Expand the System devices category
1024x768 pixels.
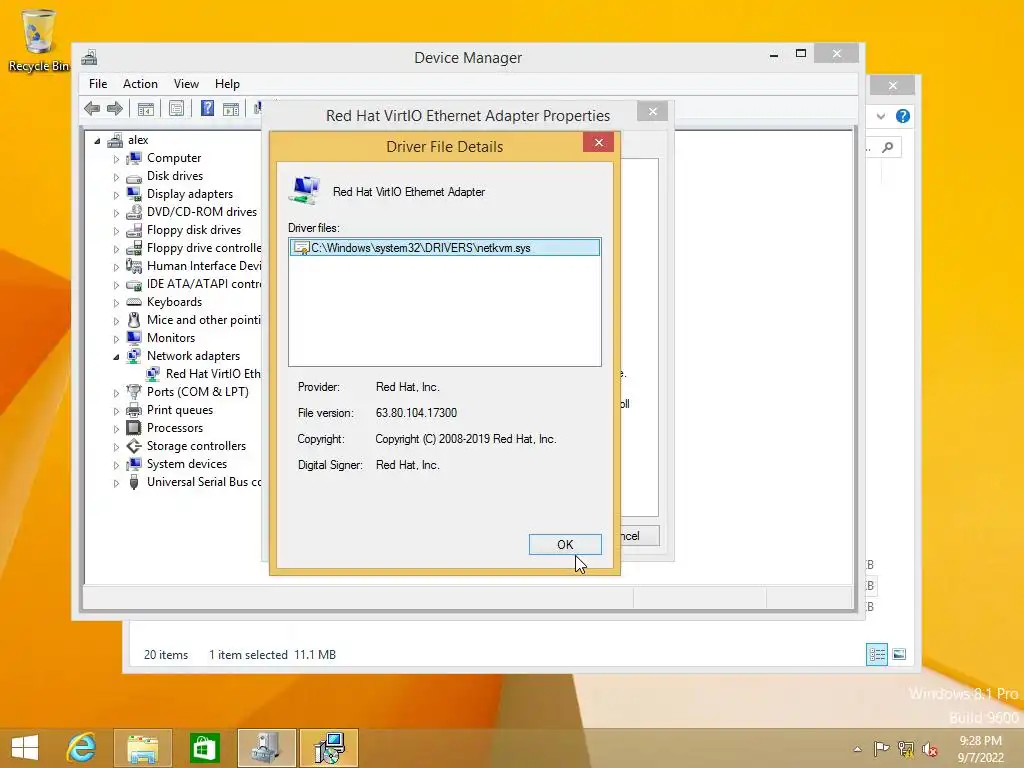click(116, 465)
